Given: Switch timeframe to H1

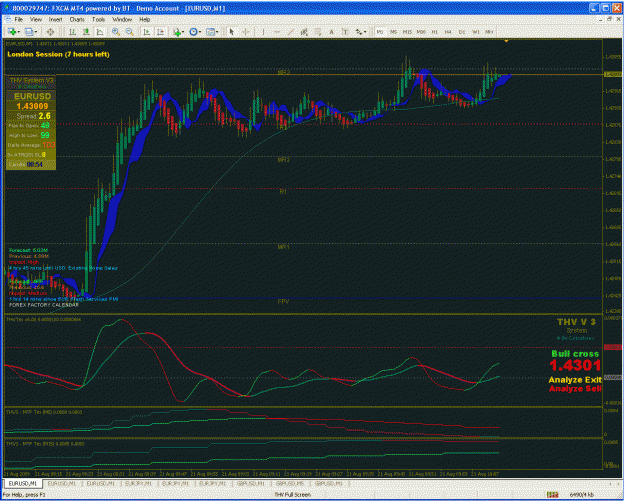Looking at the screenshot, I should [434, 32].
